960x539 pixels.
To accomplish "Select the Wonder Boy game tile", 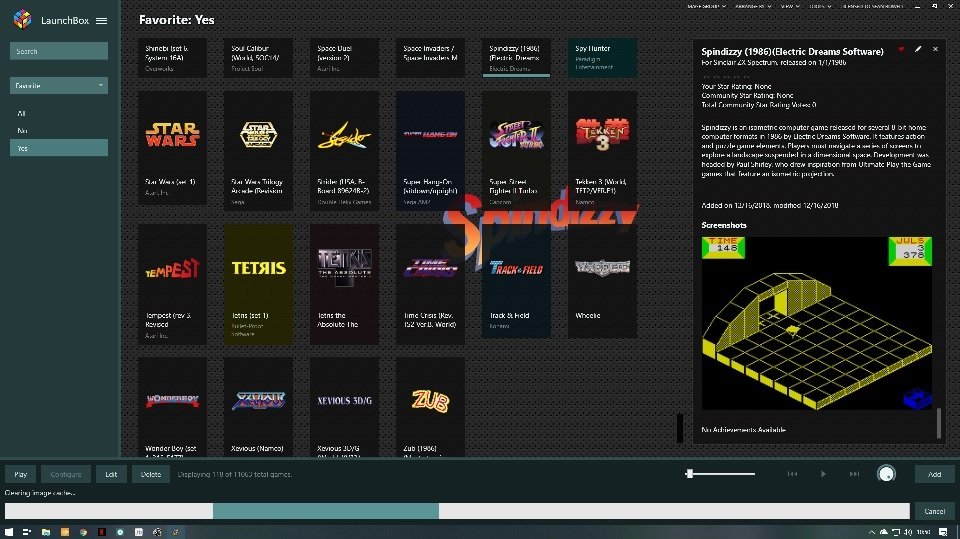I will pos(172,407).
